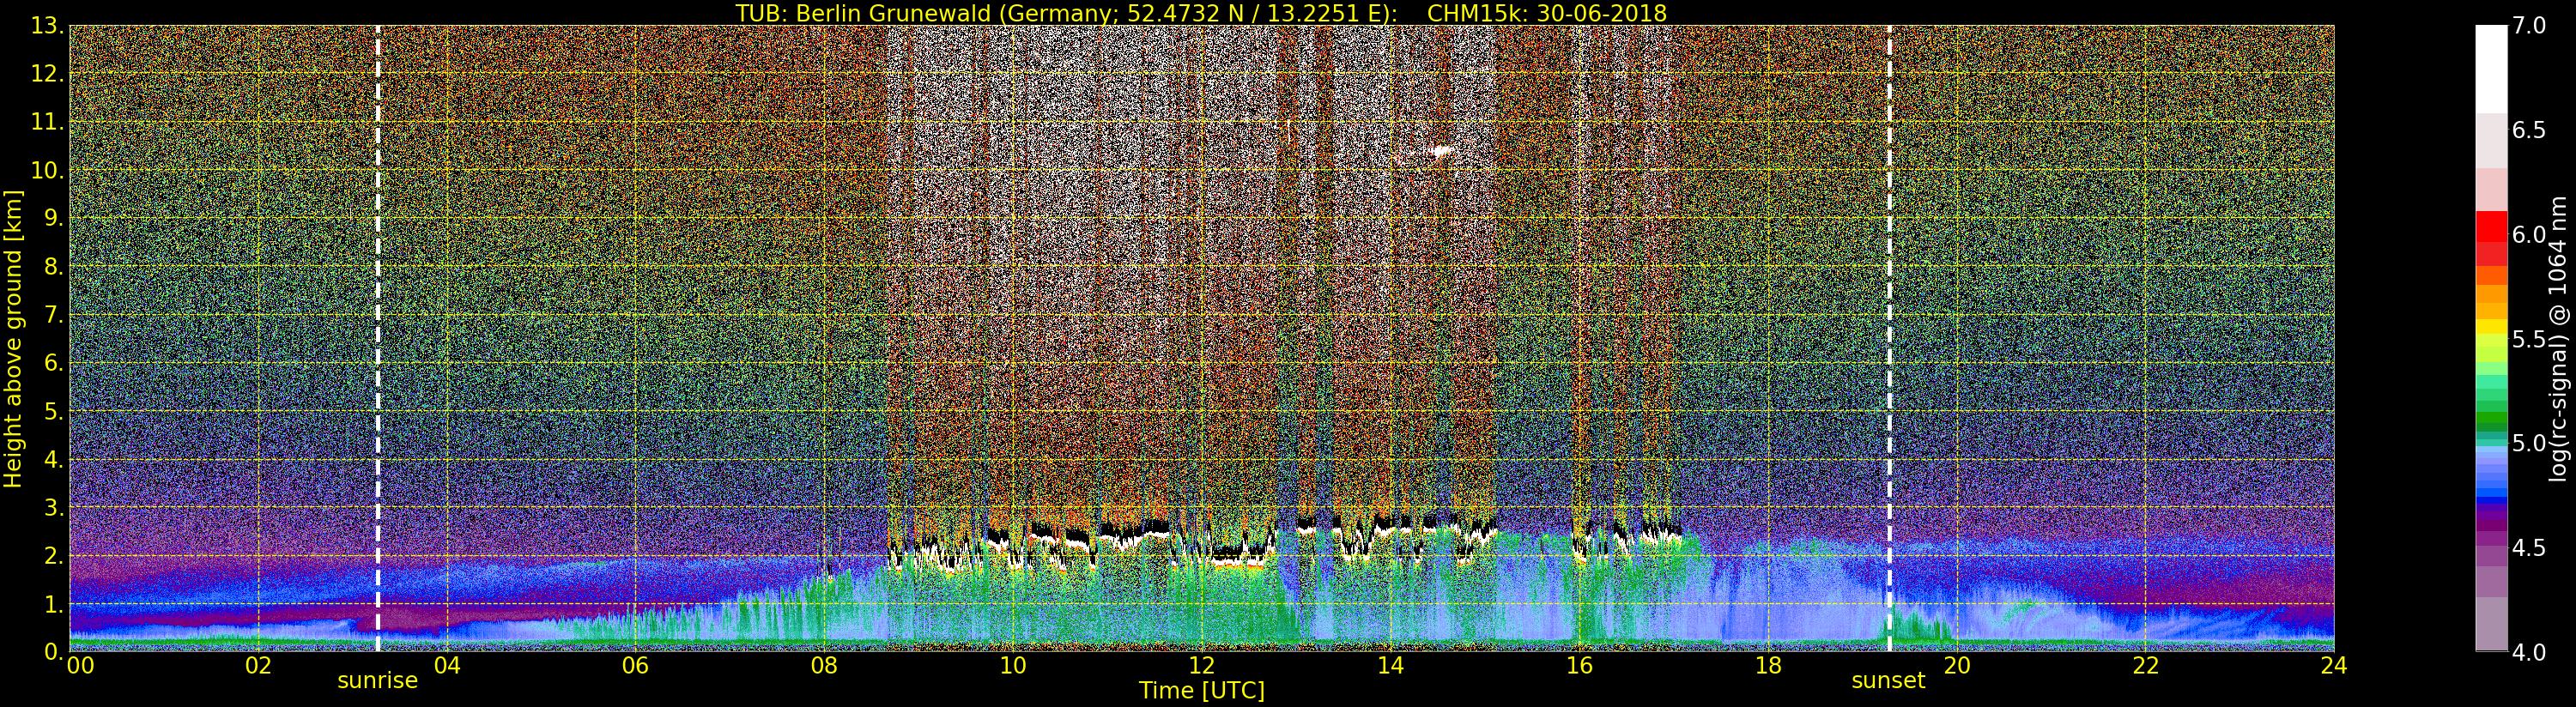The image size is (2576, 707).
Task: Click the '24' tick on the time axis
Action: [2334, 665]
